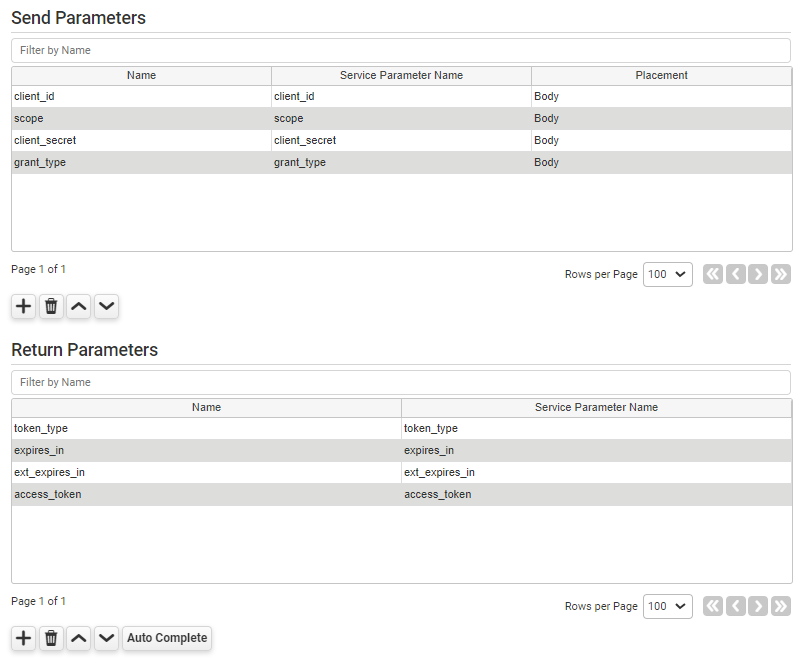Focus the Return Parameters Filter by Name field

pyautogui.click(x=401, y=382)
